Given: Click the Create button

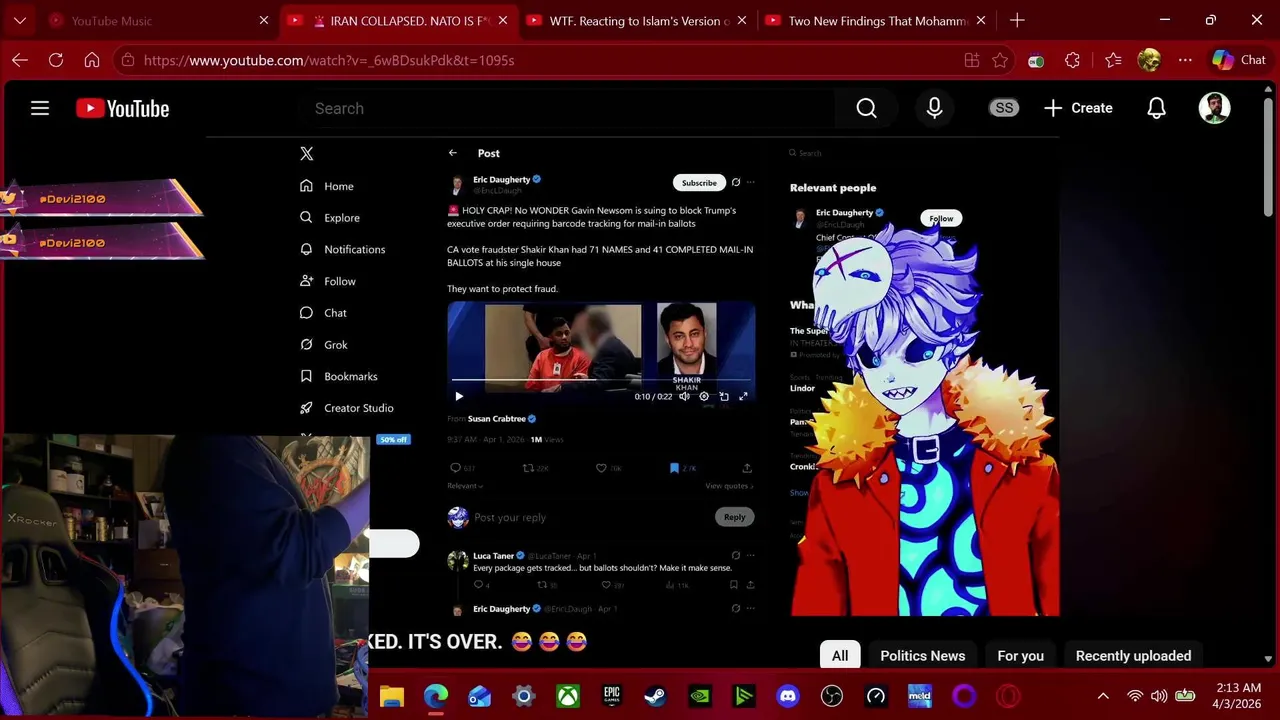Looking at the screenshot, I should coord(1078,108).
